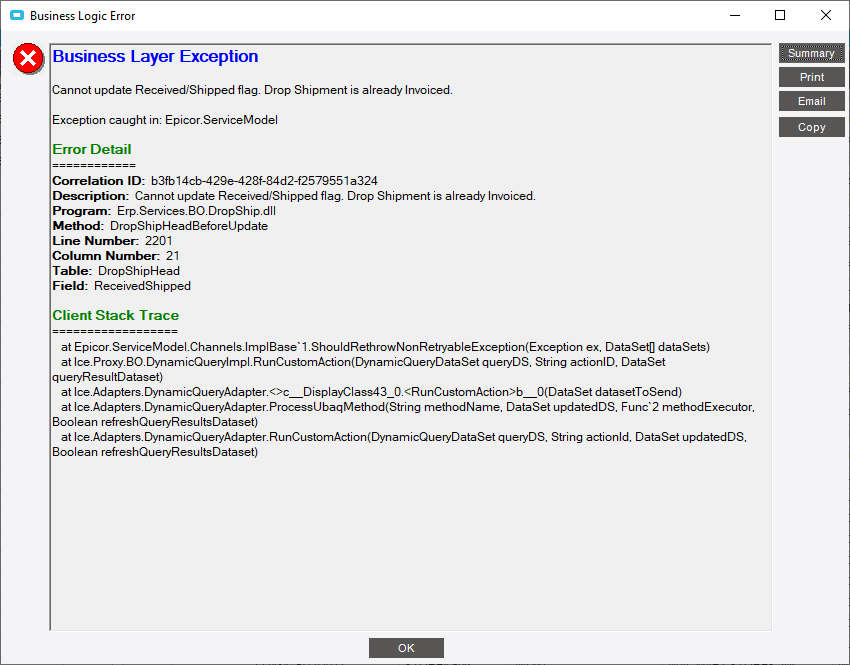
Task: Click the Line Number value 2201
Action: click(x=159, y=241)
